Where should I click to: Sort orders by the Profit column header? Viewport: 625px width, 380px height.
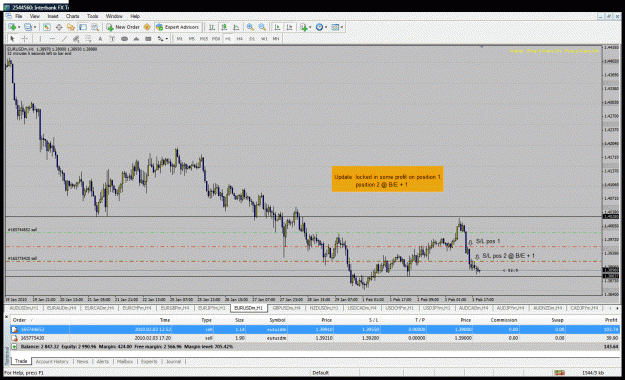pyautogui.click(x=611, y=320)
